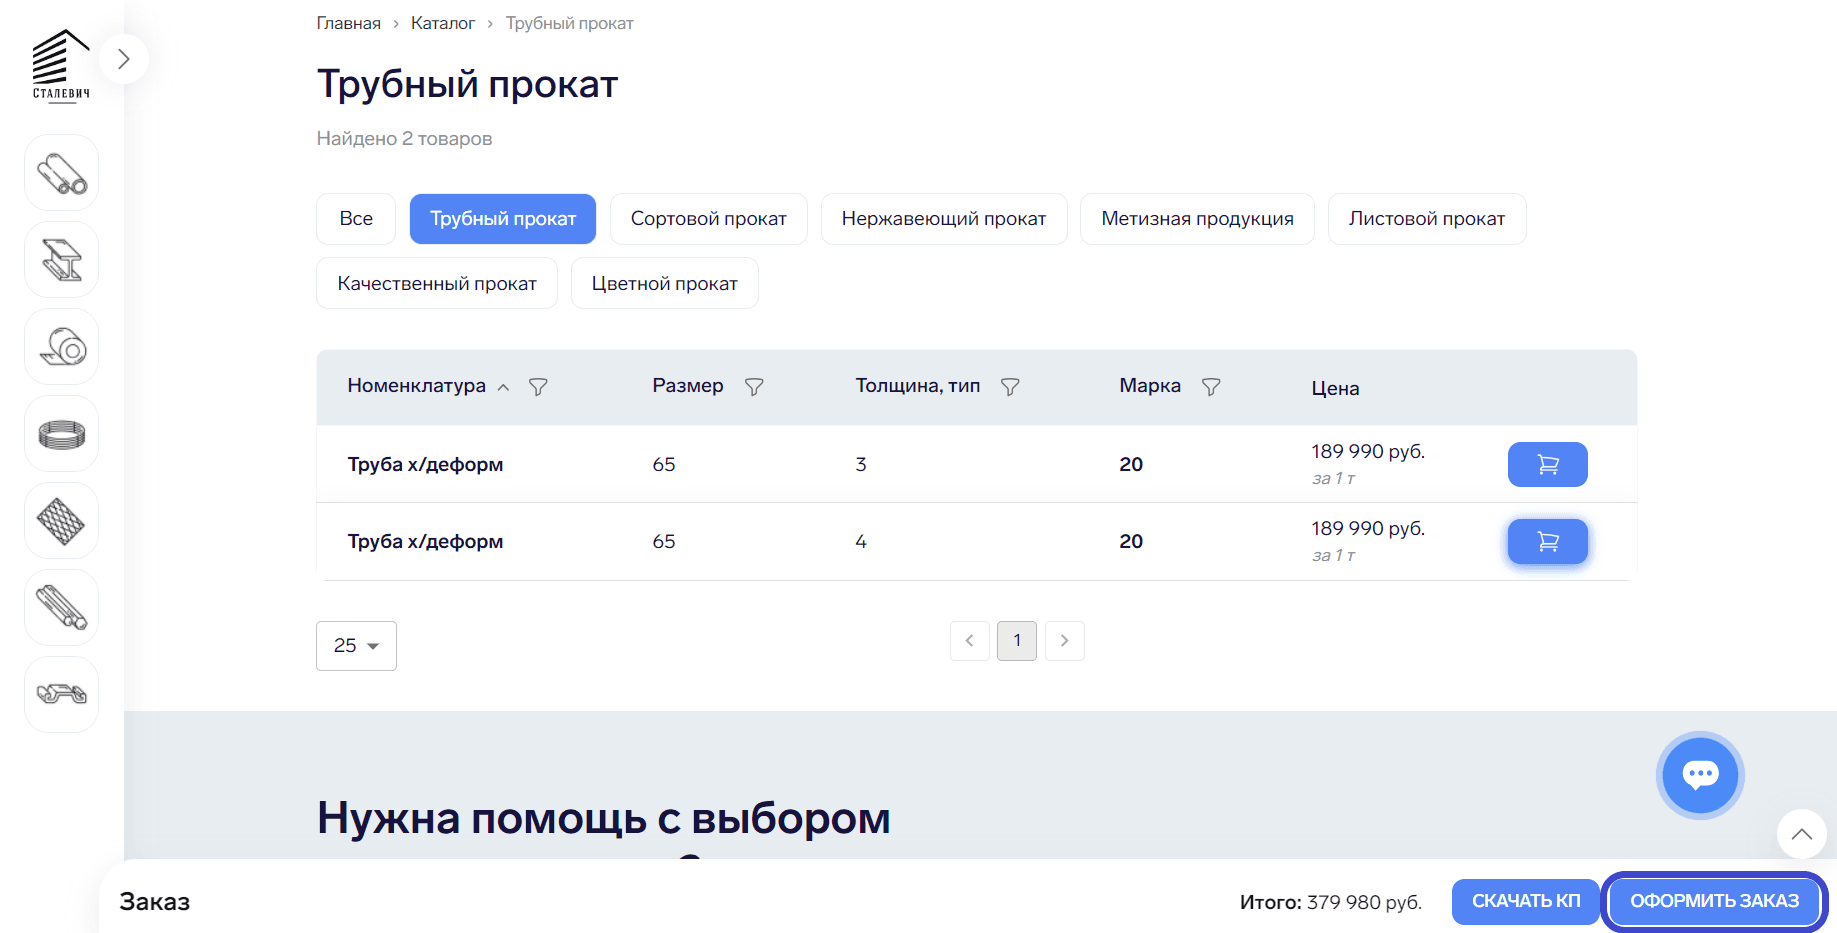The height and width of the screenshot is (933, 1837).
Task: Switch to the Цветной прокат tab
Action: [x=665, y=284]
